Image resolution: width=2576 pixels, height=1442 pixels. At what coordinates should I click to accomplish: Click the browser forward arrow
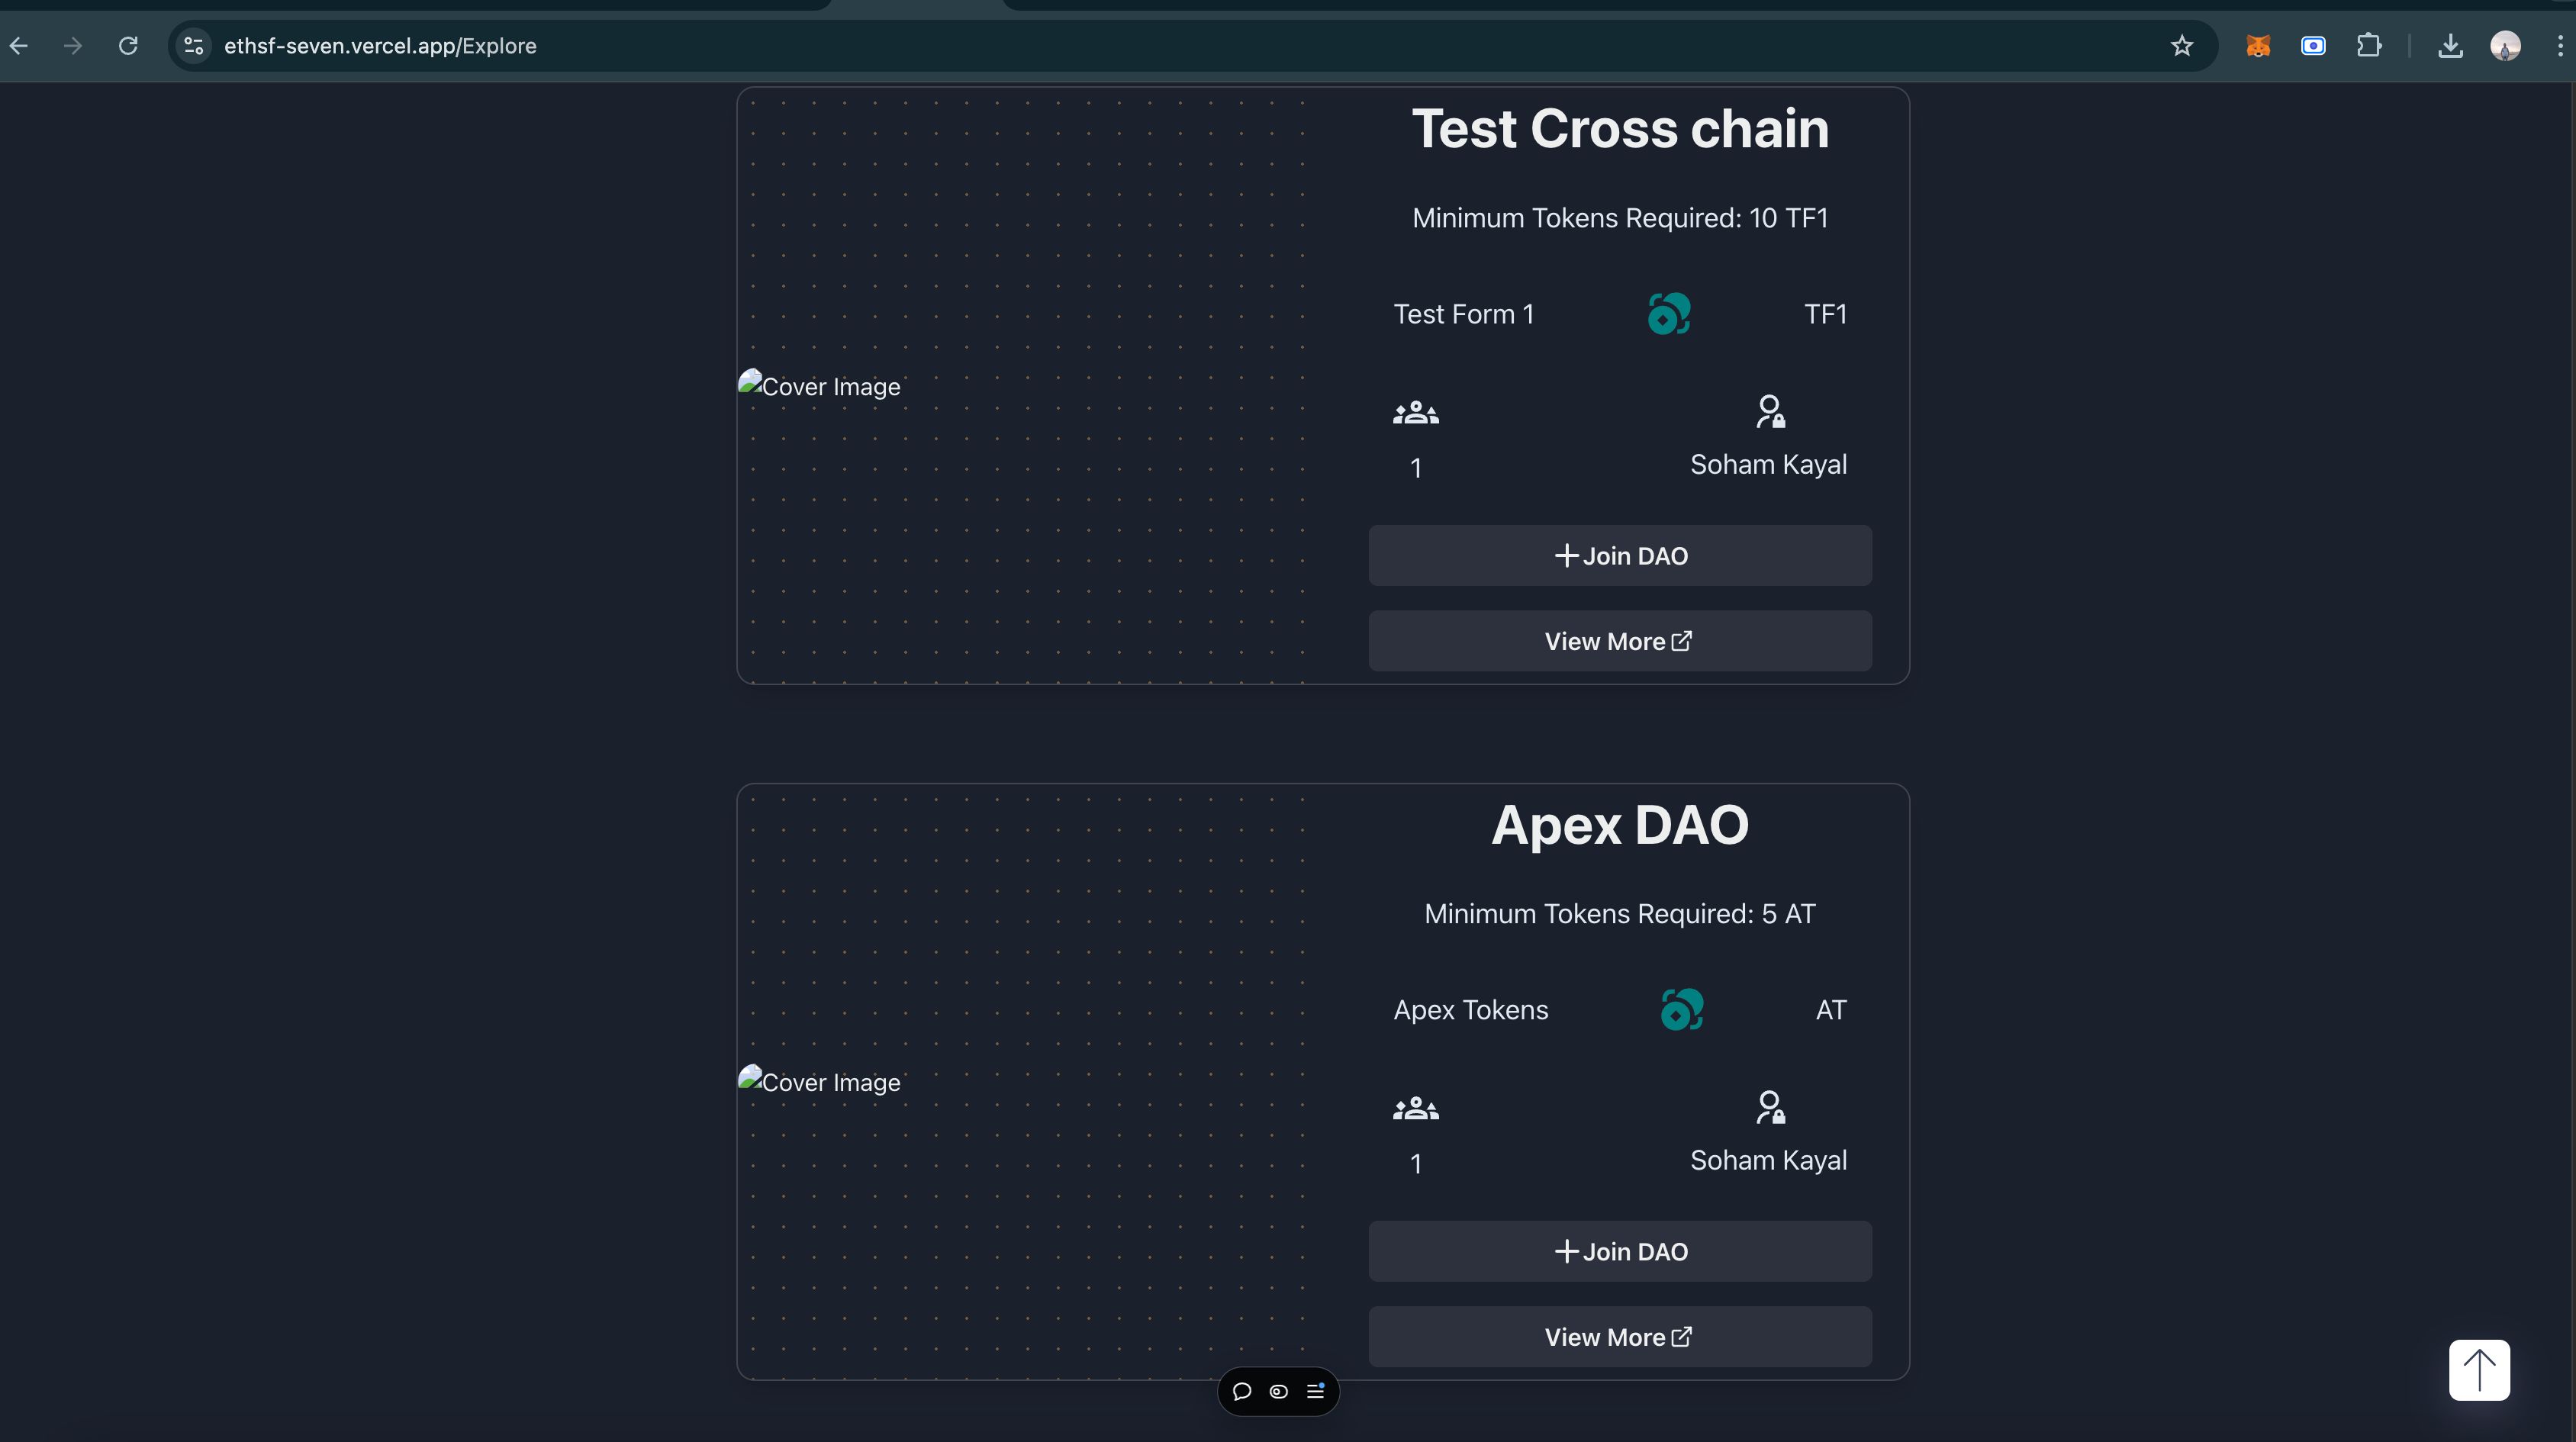click(73, 46)
